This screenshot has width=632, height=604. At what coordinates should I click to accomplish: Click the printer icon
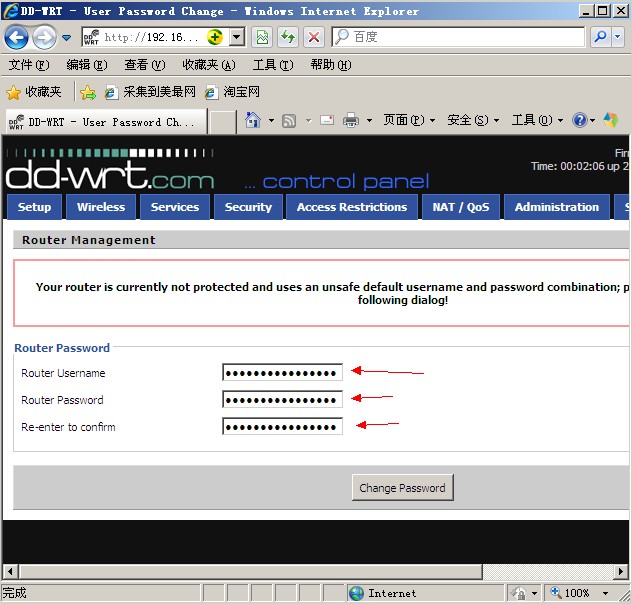point(351,120)
